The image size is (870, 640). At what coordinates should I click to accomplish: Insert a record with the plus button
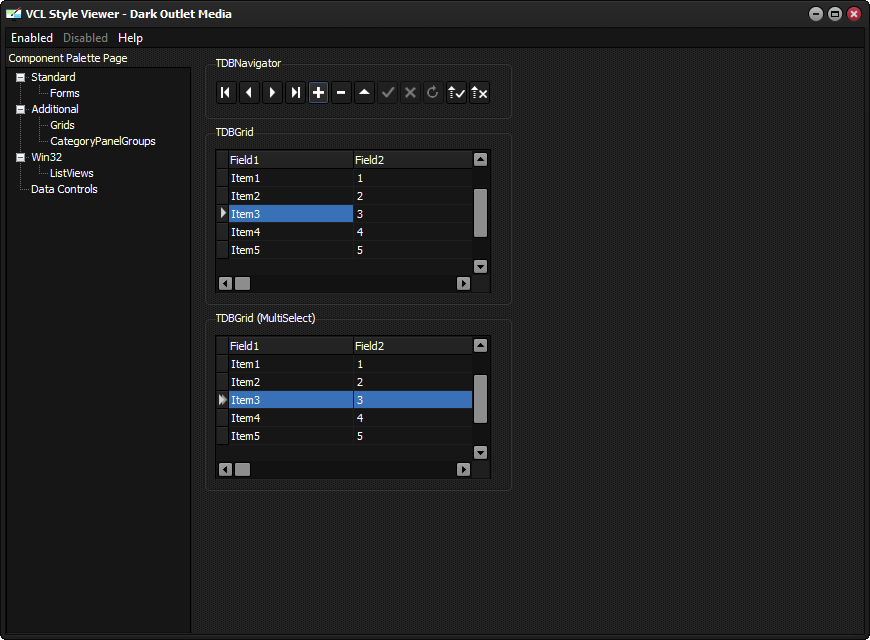click(x=318, y=93)
